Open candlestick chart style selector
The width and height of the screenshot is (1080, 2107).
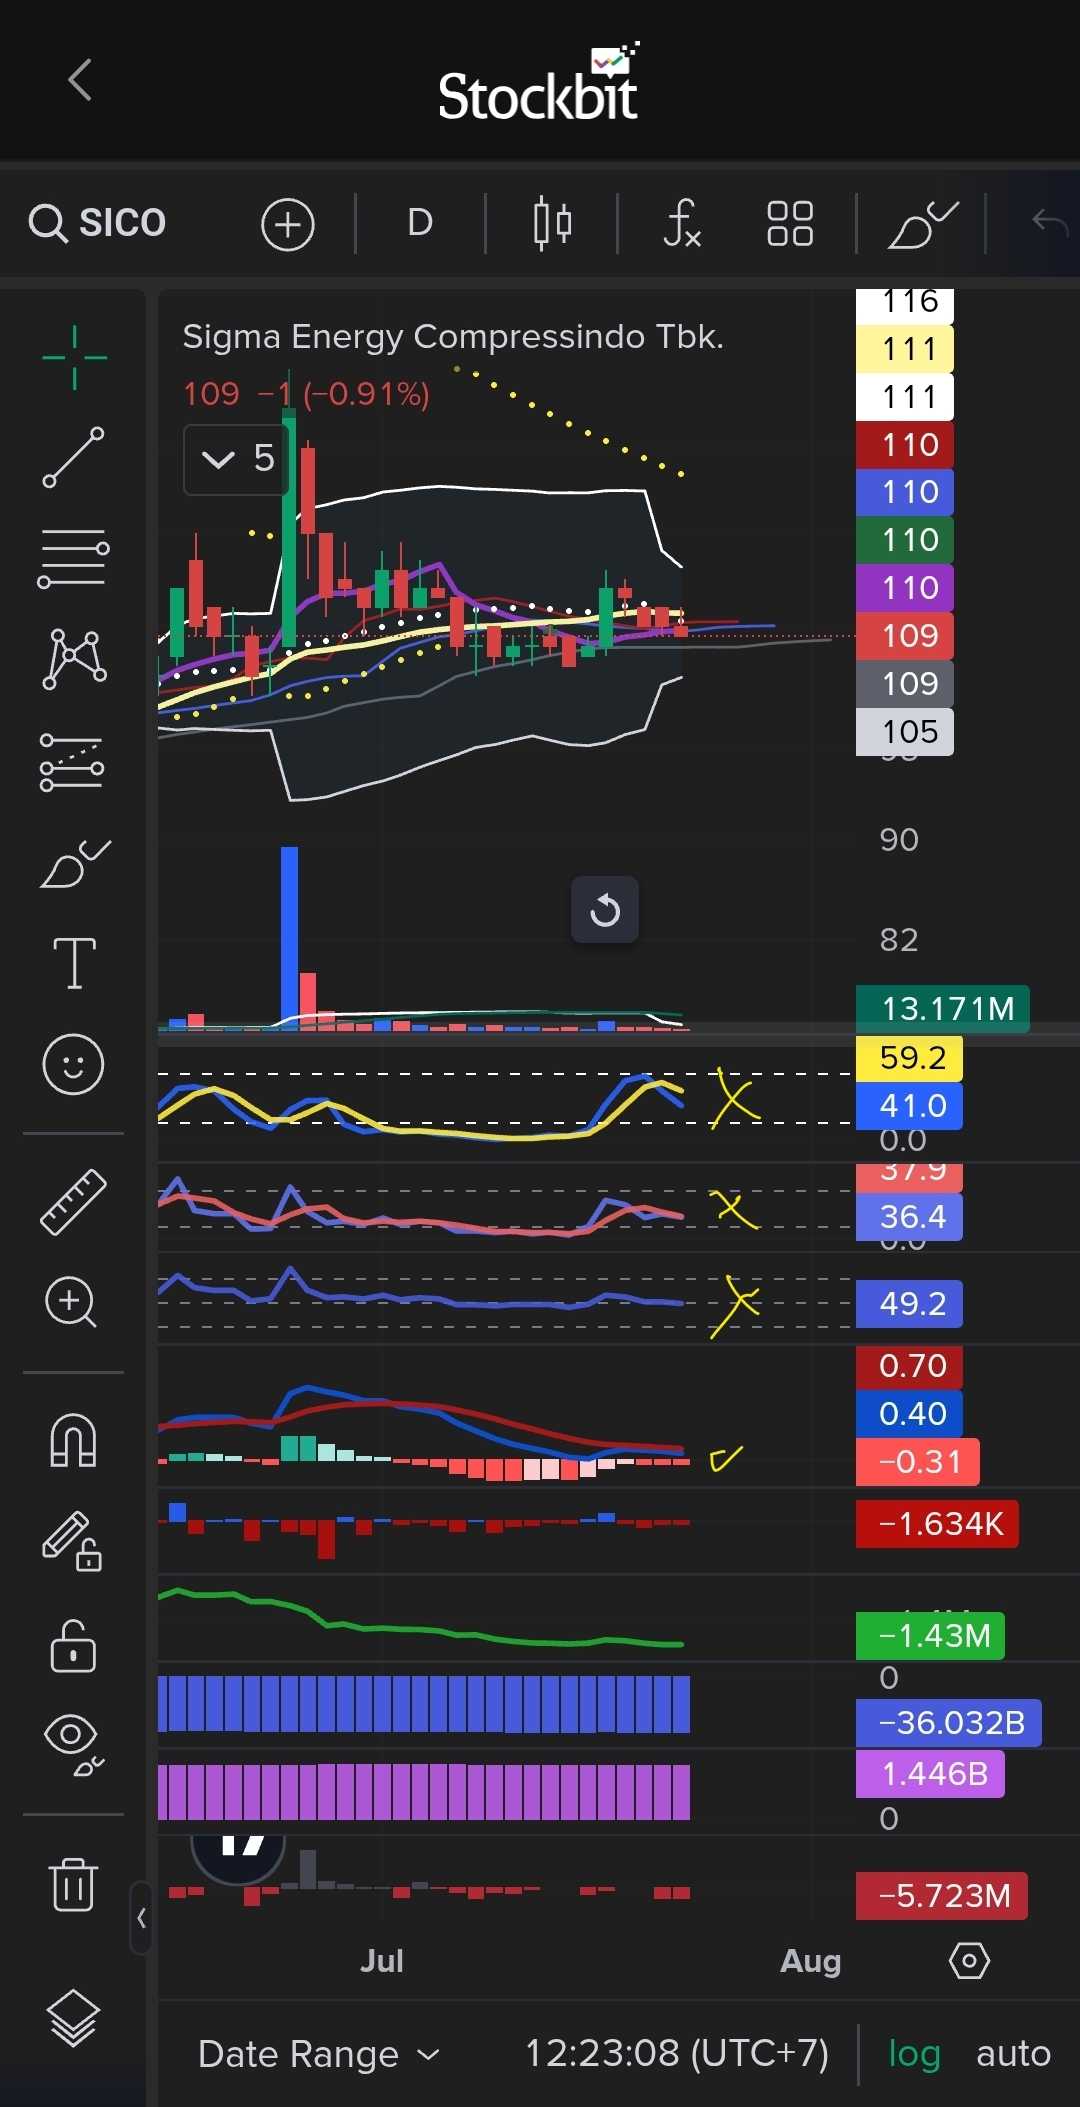coord(552,223)
